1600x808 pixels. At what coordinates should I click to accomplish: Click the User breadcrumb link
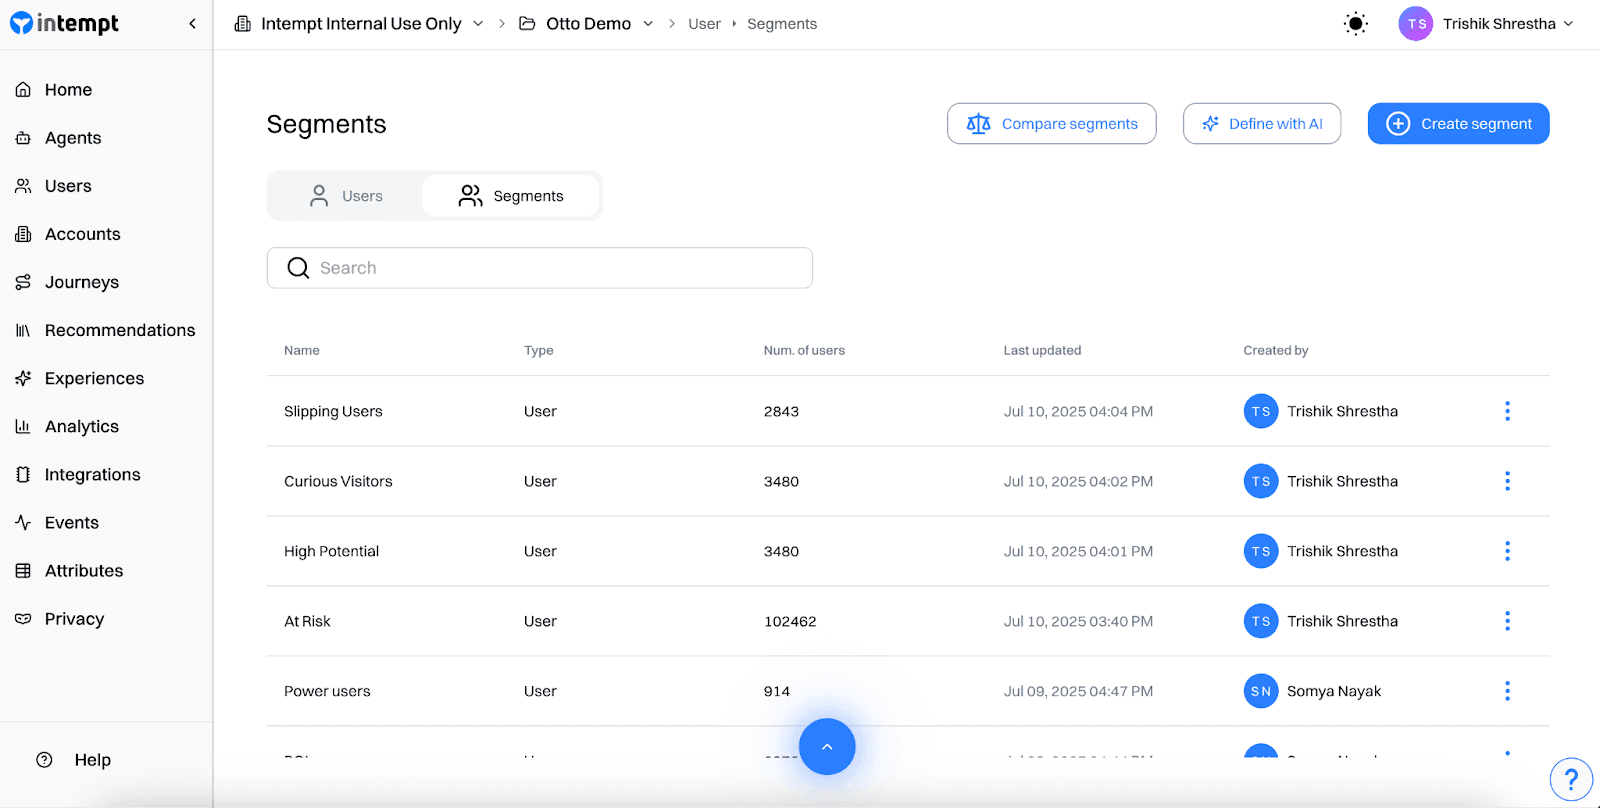pyautogui.click(x=704, y=24)
